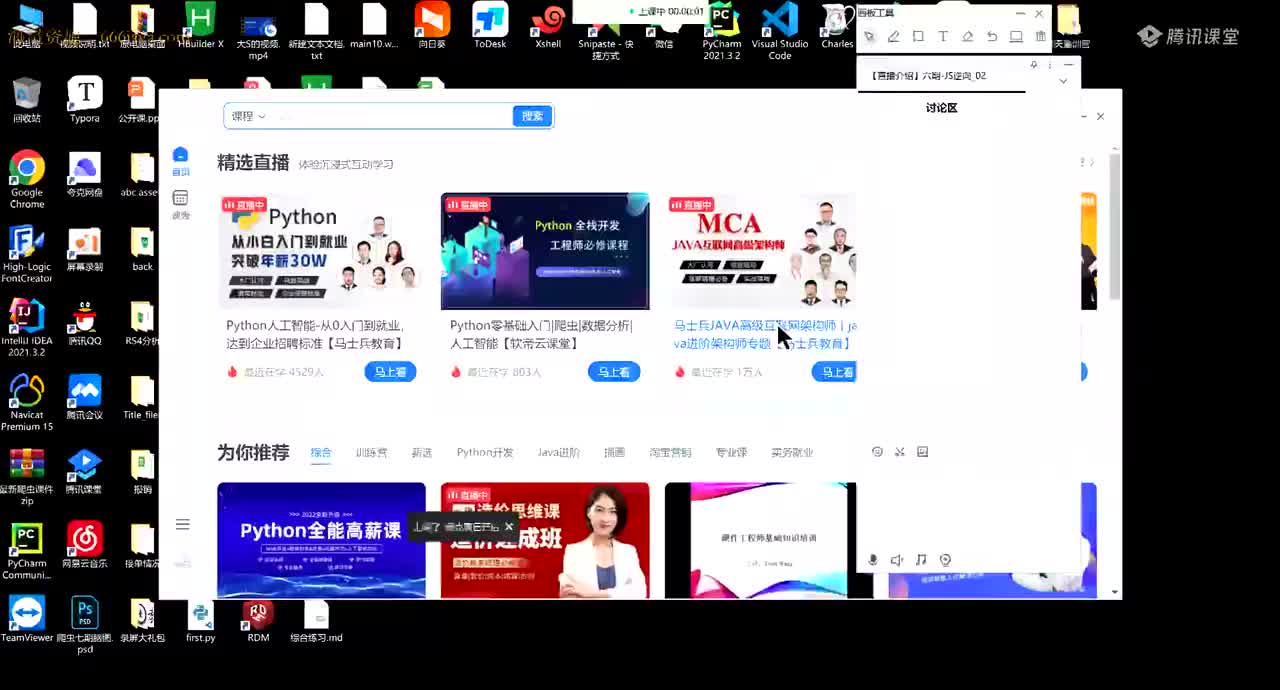Screen dimensions: 1280x690
Task: Collapse the live intro panel chevron
Action: tap(1063, 81)
